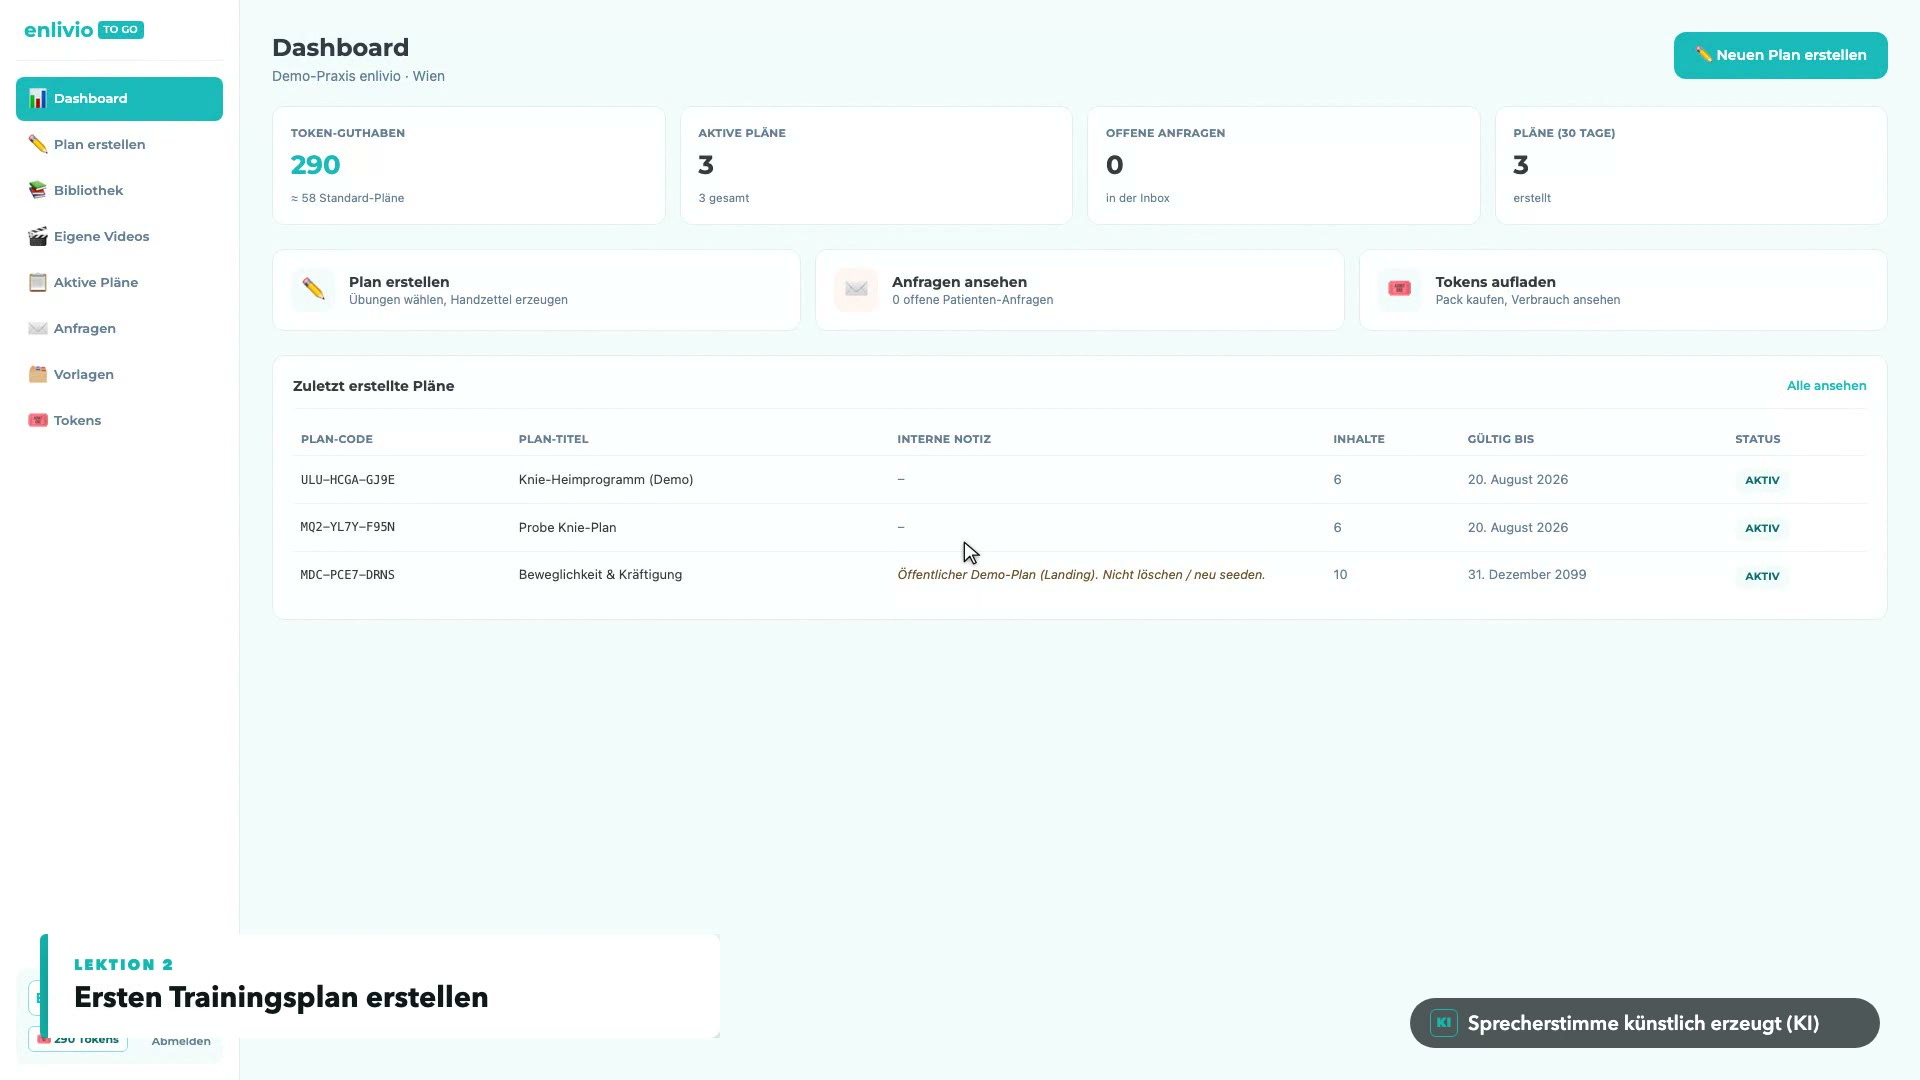Select the Token-Guthaben 290 stat card

469,165
